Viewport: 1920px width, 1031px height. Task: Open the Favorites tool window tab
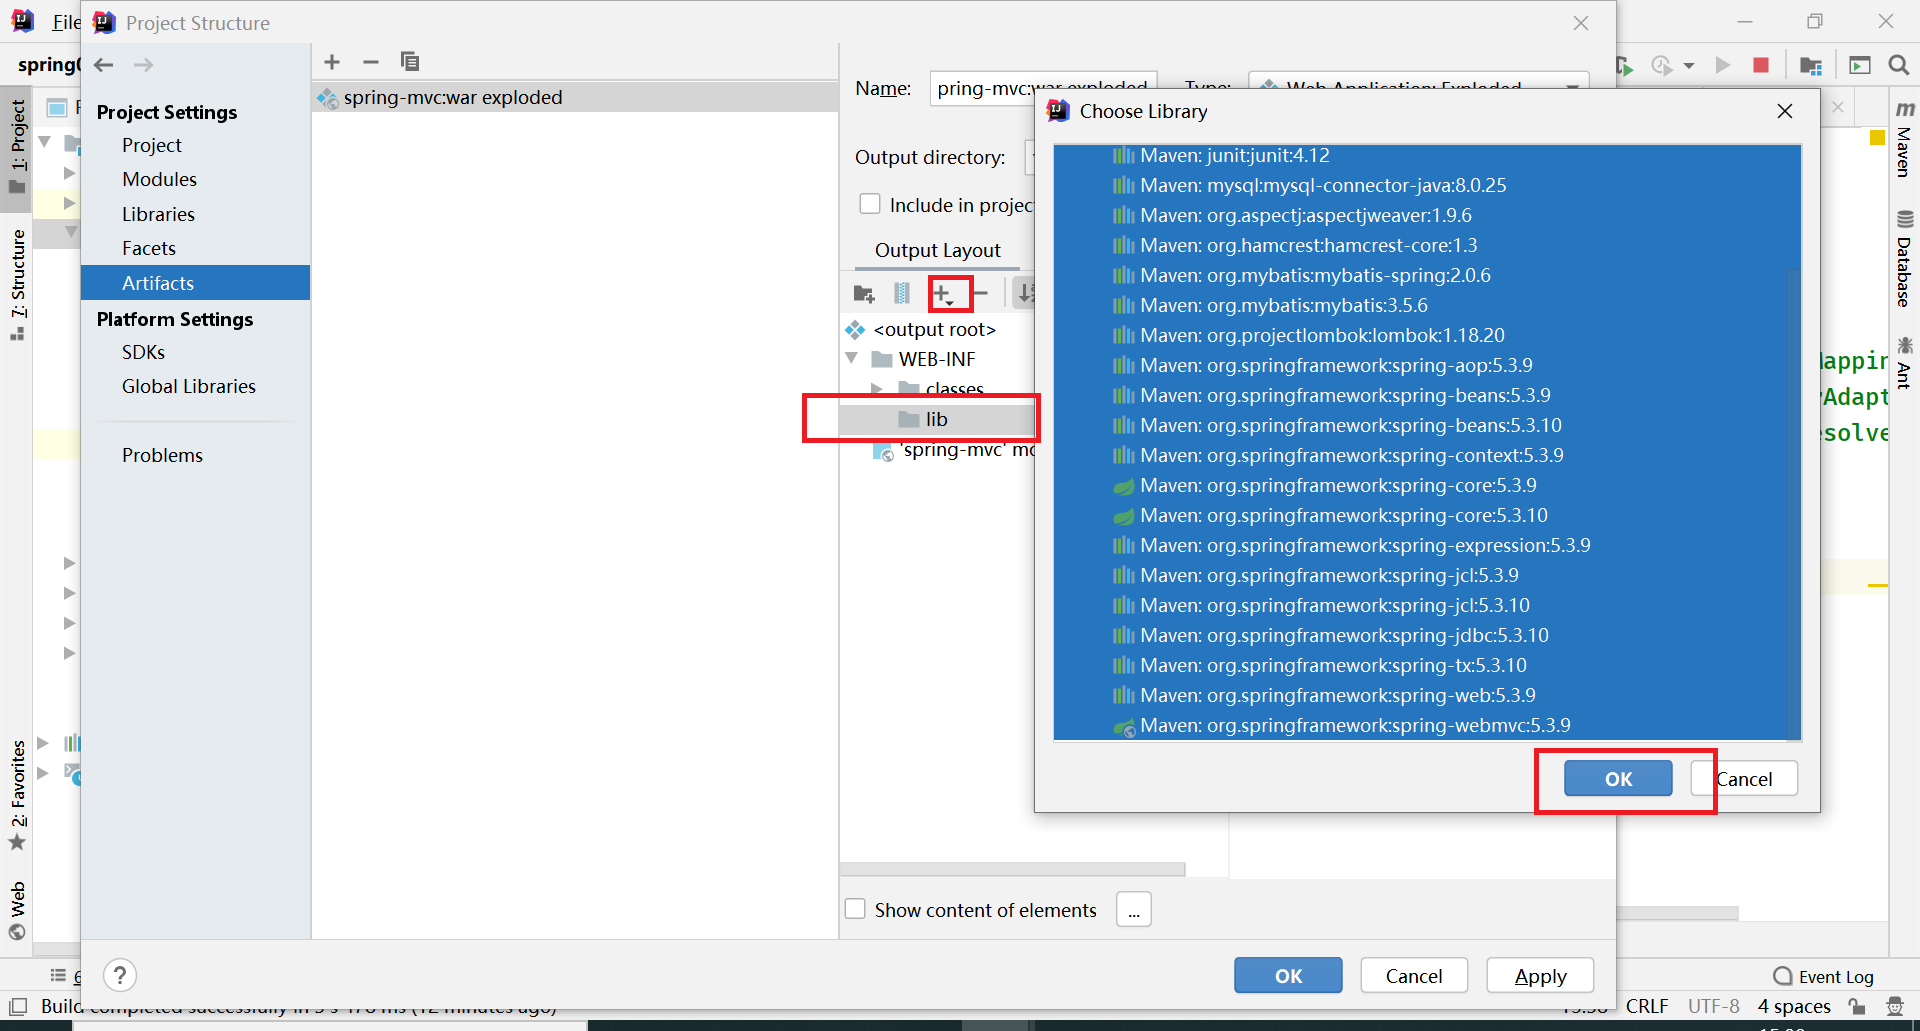click(18, 795)
